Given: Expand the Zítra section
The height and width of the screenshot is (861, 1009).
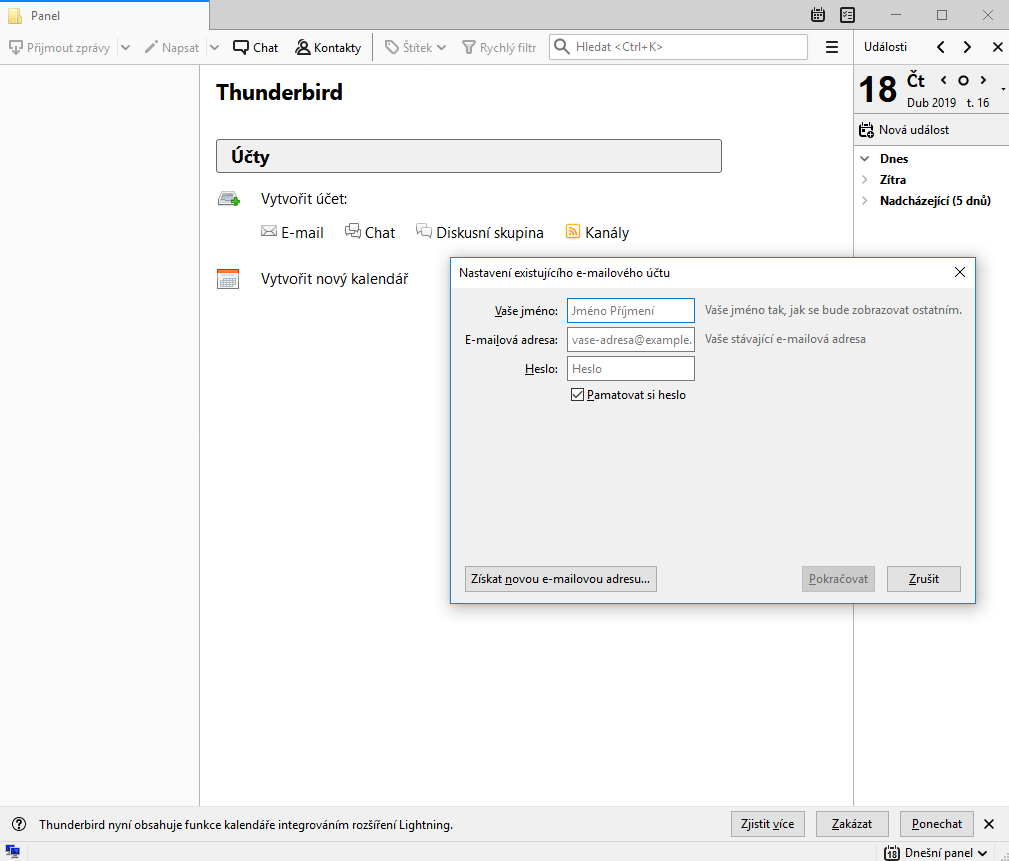Looking at the screenshot, I should [865, 180].
